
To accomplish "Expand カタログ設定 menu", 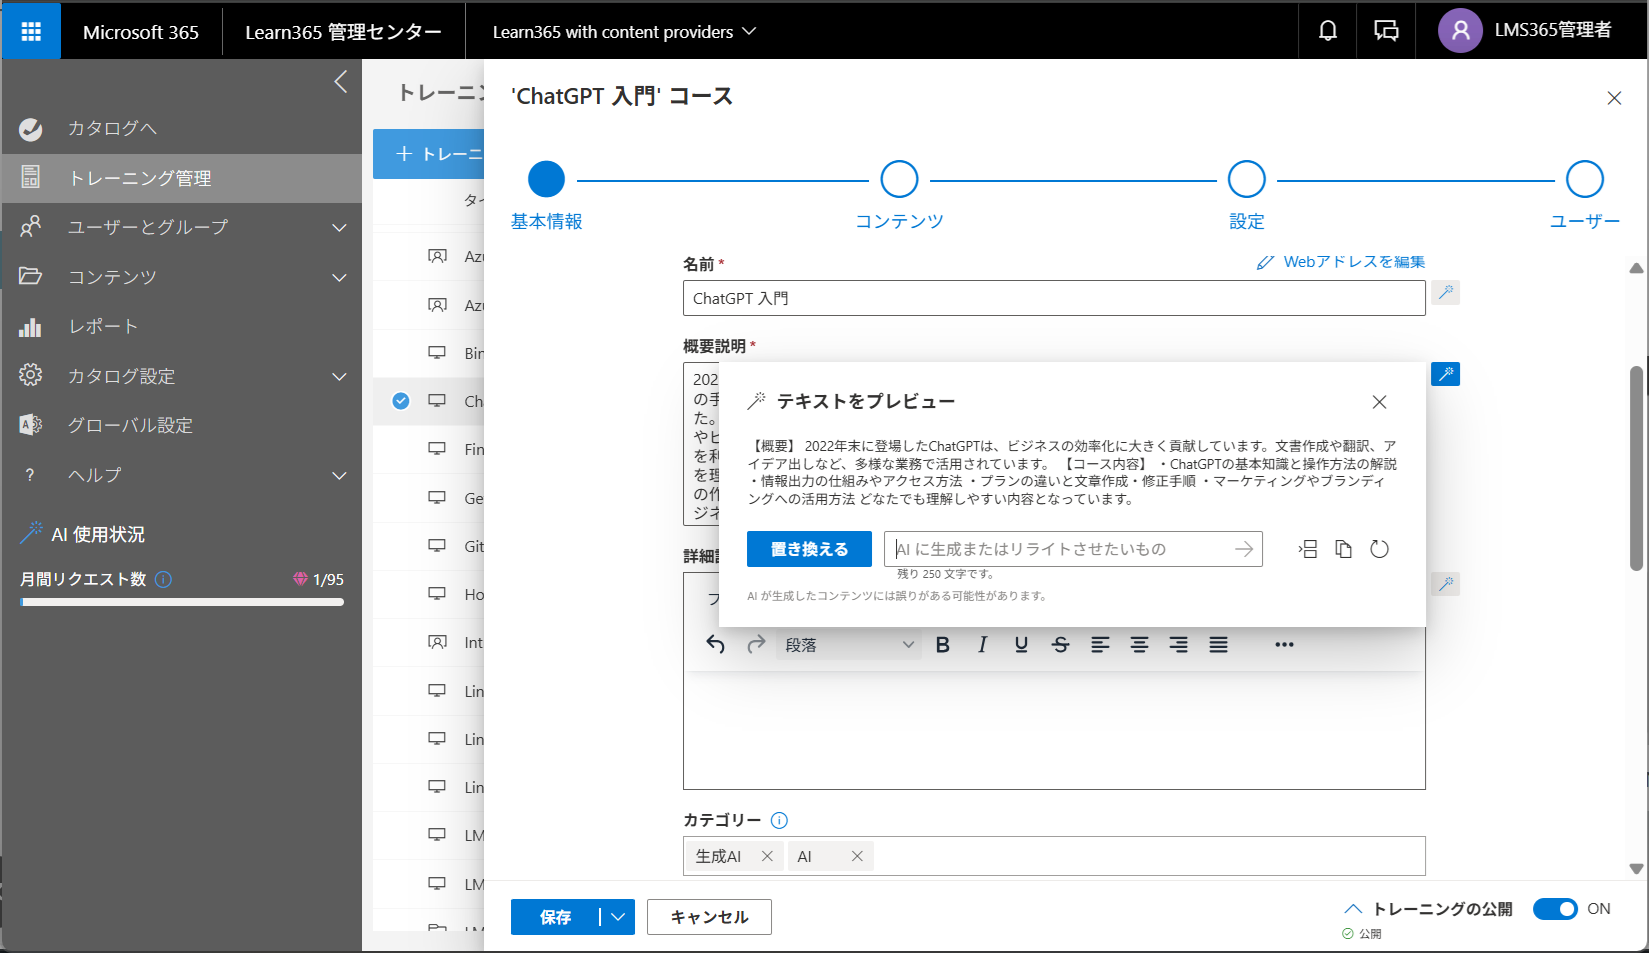I will (x=340, y=376).
